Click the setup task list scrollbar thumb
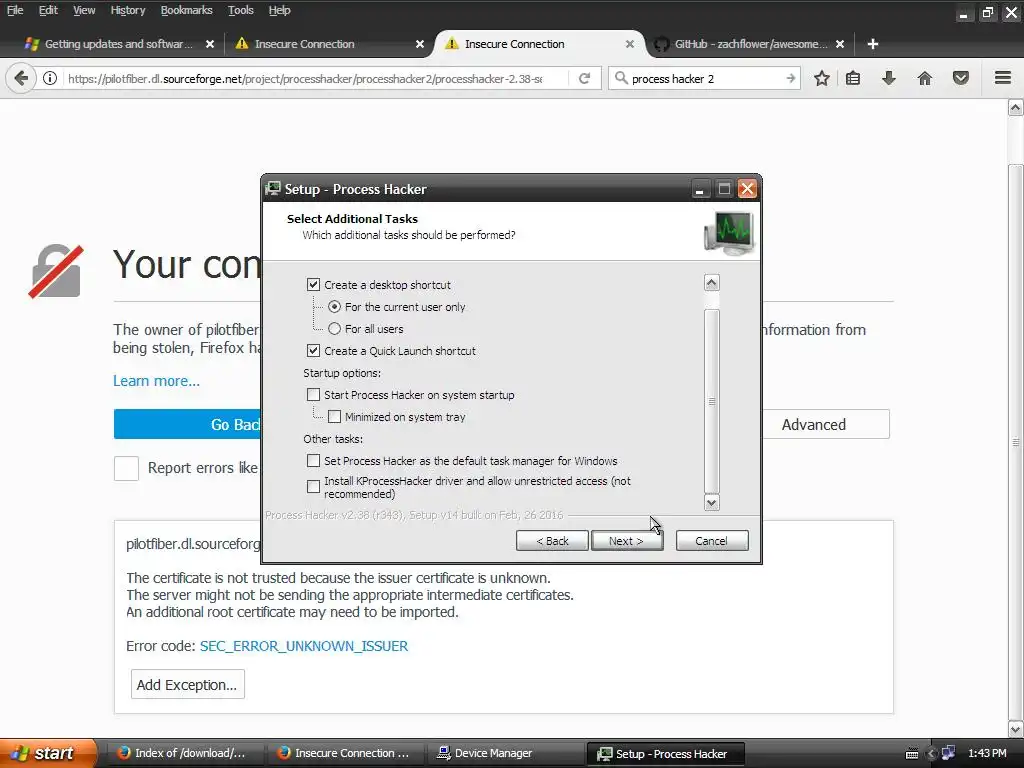This screenshot has width=1024, height=768. click(712, 402)
